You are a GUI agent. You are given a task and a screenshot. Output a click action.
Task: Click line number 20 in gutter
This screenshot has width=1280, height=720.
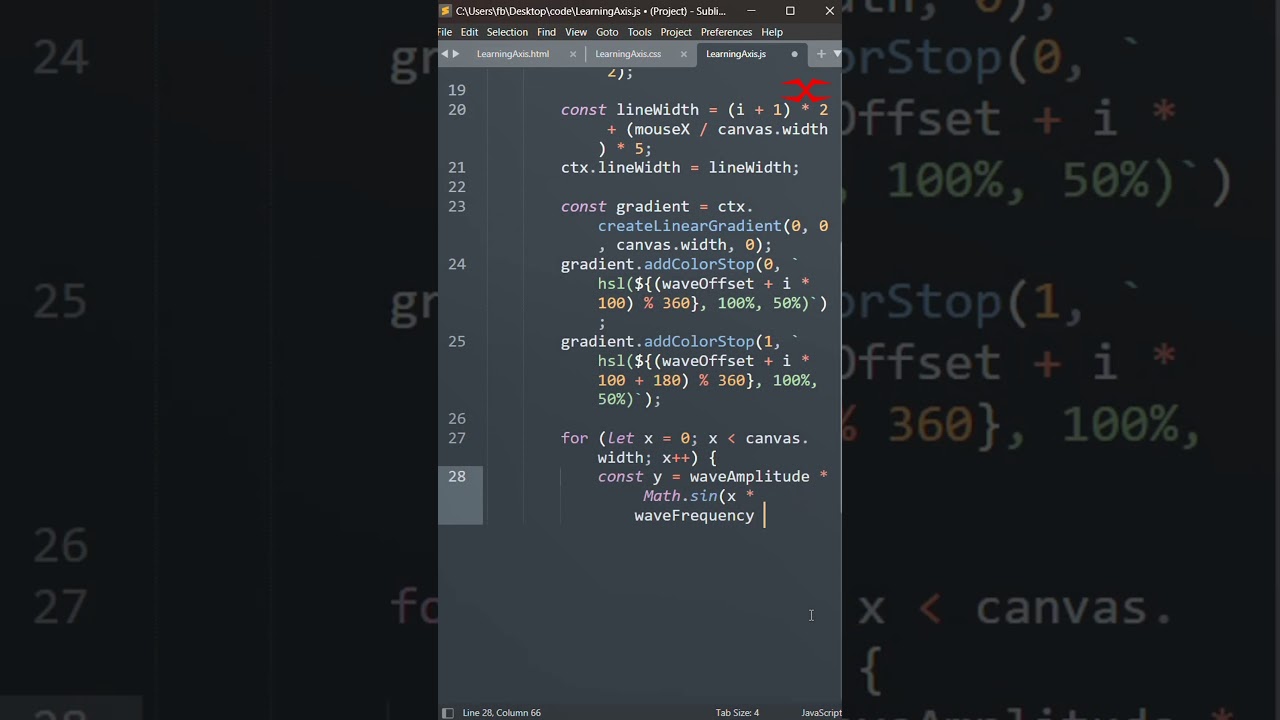tap(457, 110)
